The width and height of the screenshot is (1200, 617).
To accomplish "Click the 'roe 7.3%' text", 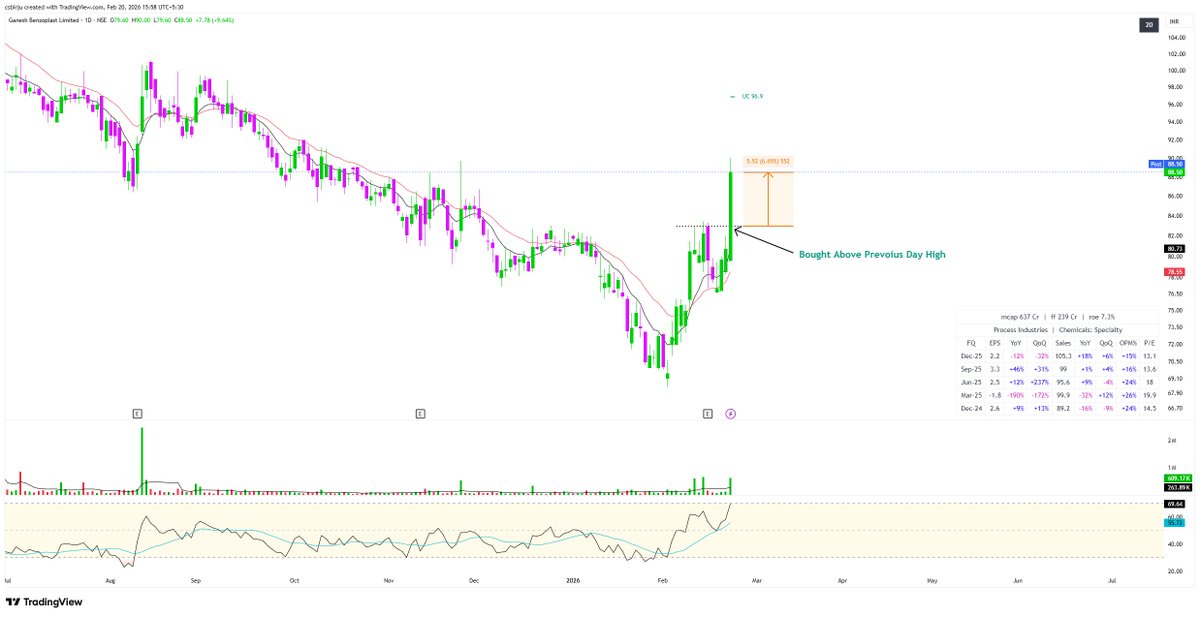I will point(1101,318).
